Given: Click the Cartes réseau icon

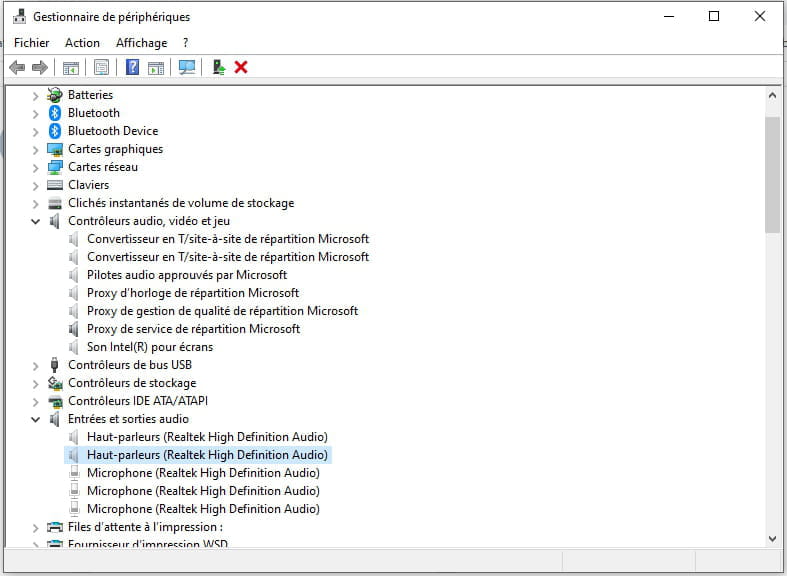Looking at the screenshot, I should pyautogui.click(x=55, y=167).
